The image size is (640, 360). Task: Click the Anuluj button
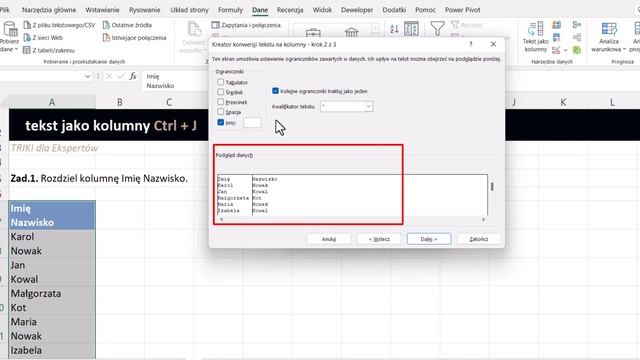(329, 239)
